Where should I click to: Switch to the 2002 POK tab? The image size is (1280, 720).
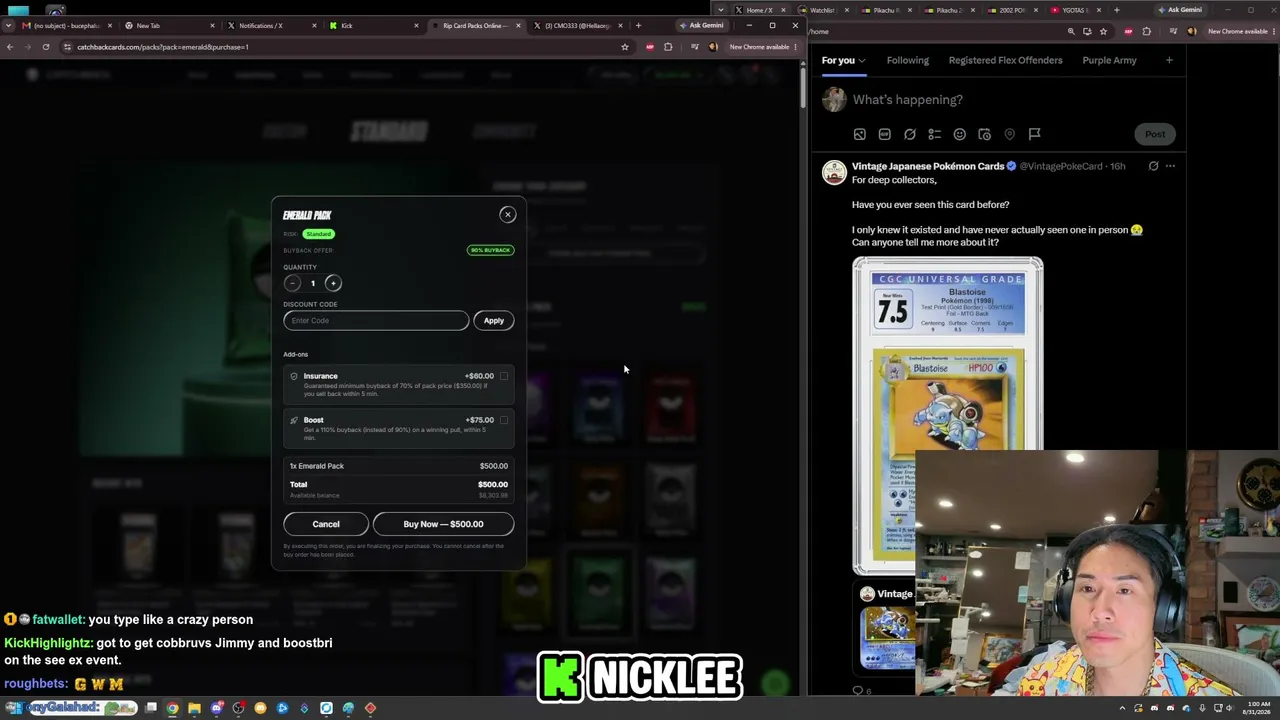point(1012,10)
